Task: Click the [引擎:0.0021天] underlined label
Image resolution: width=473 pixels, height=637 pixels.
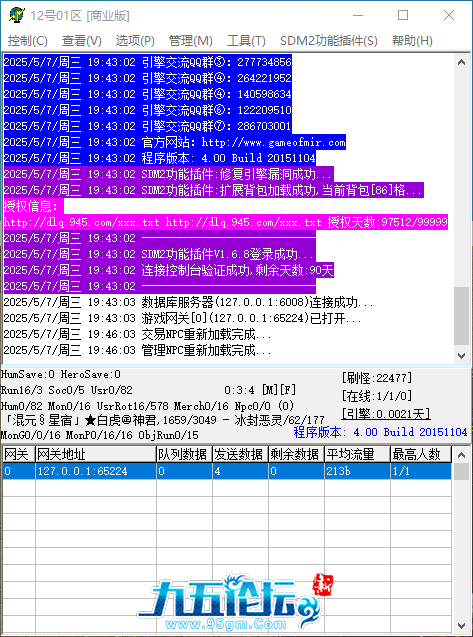Action: pos(386,414)
